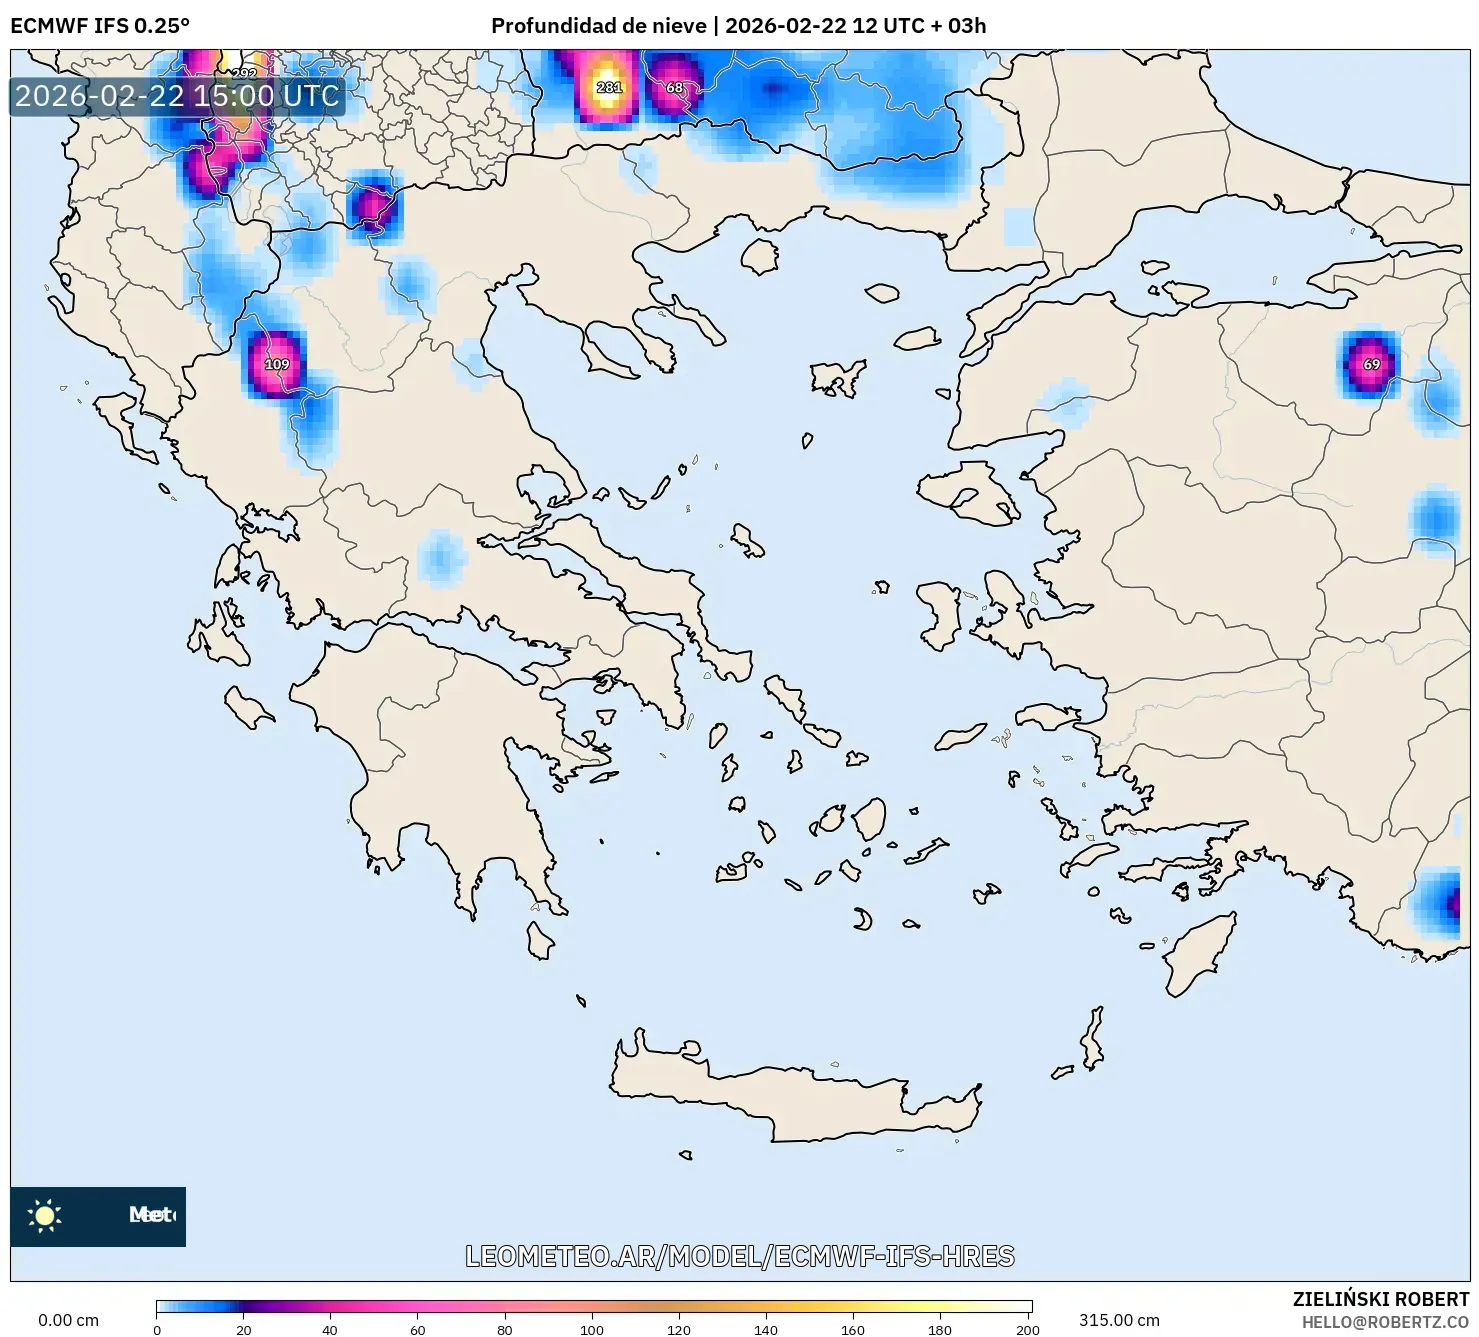Click the 109 snow depth marker over Greece

pyautogui.click(x=277, y=365)
